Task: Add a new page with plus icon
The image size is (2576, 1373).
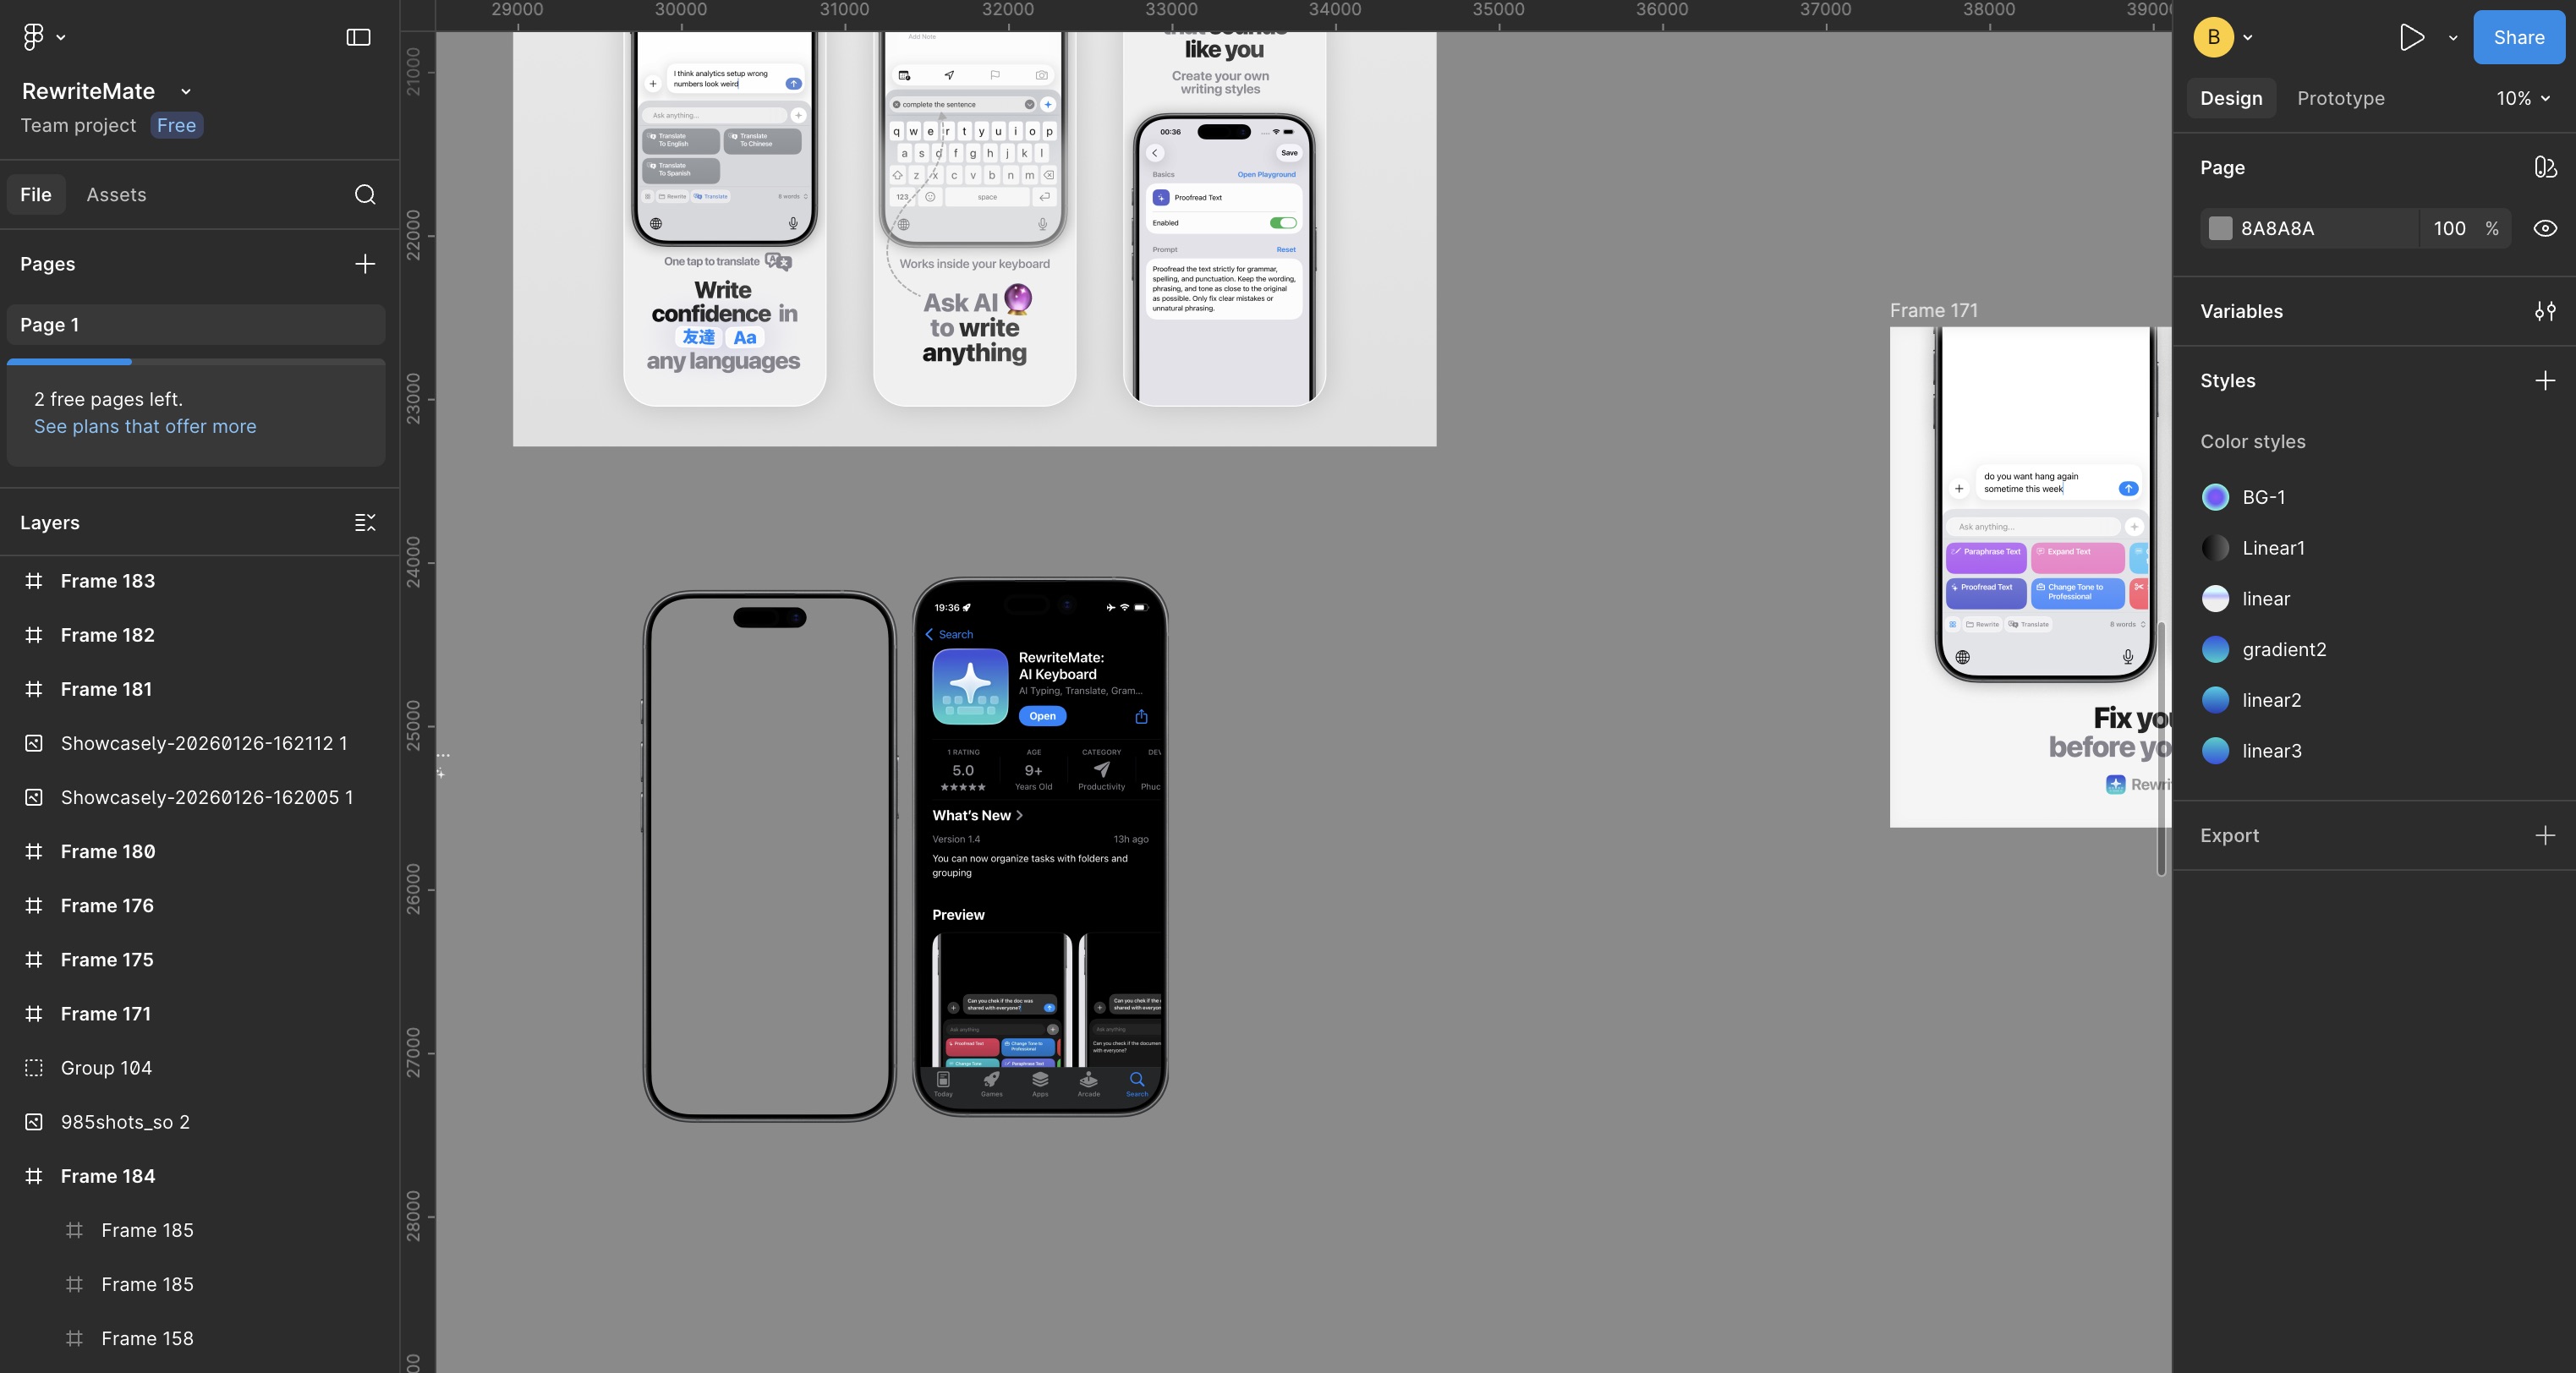Action: [x=365, y=264]
